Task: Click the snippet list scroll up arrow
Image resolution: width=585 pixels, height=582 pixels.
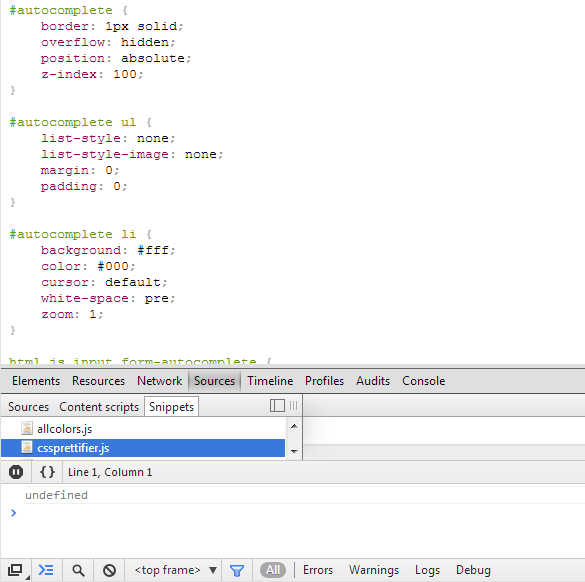Action: click(294, 426)
